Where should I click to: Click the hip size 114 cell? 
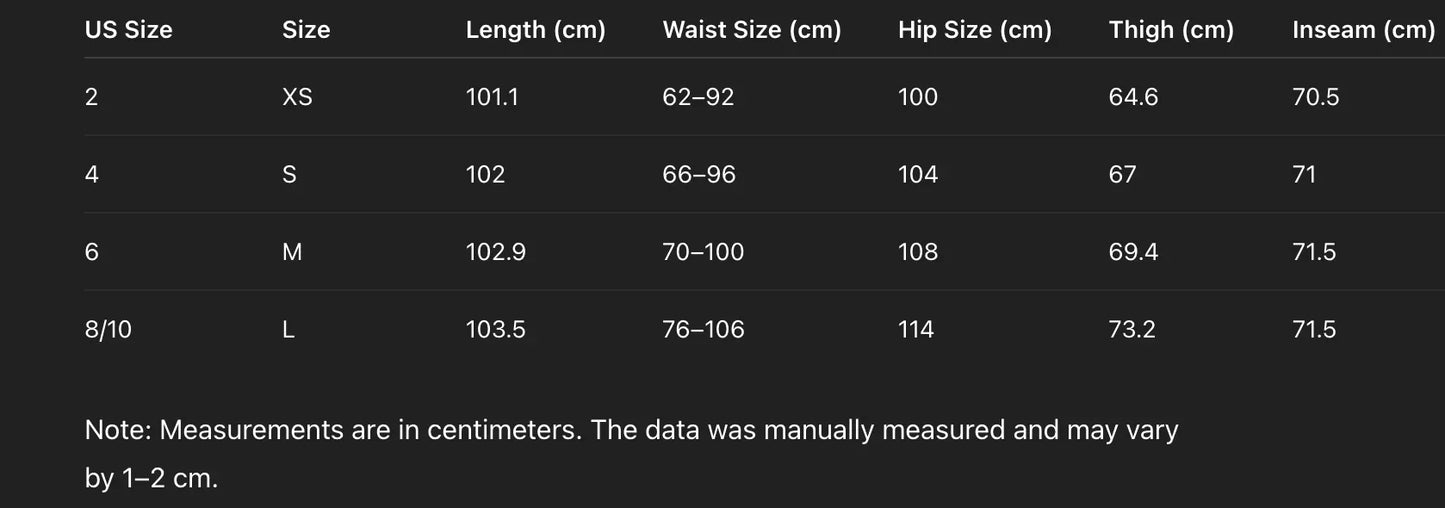[x=916, y=329]
